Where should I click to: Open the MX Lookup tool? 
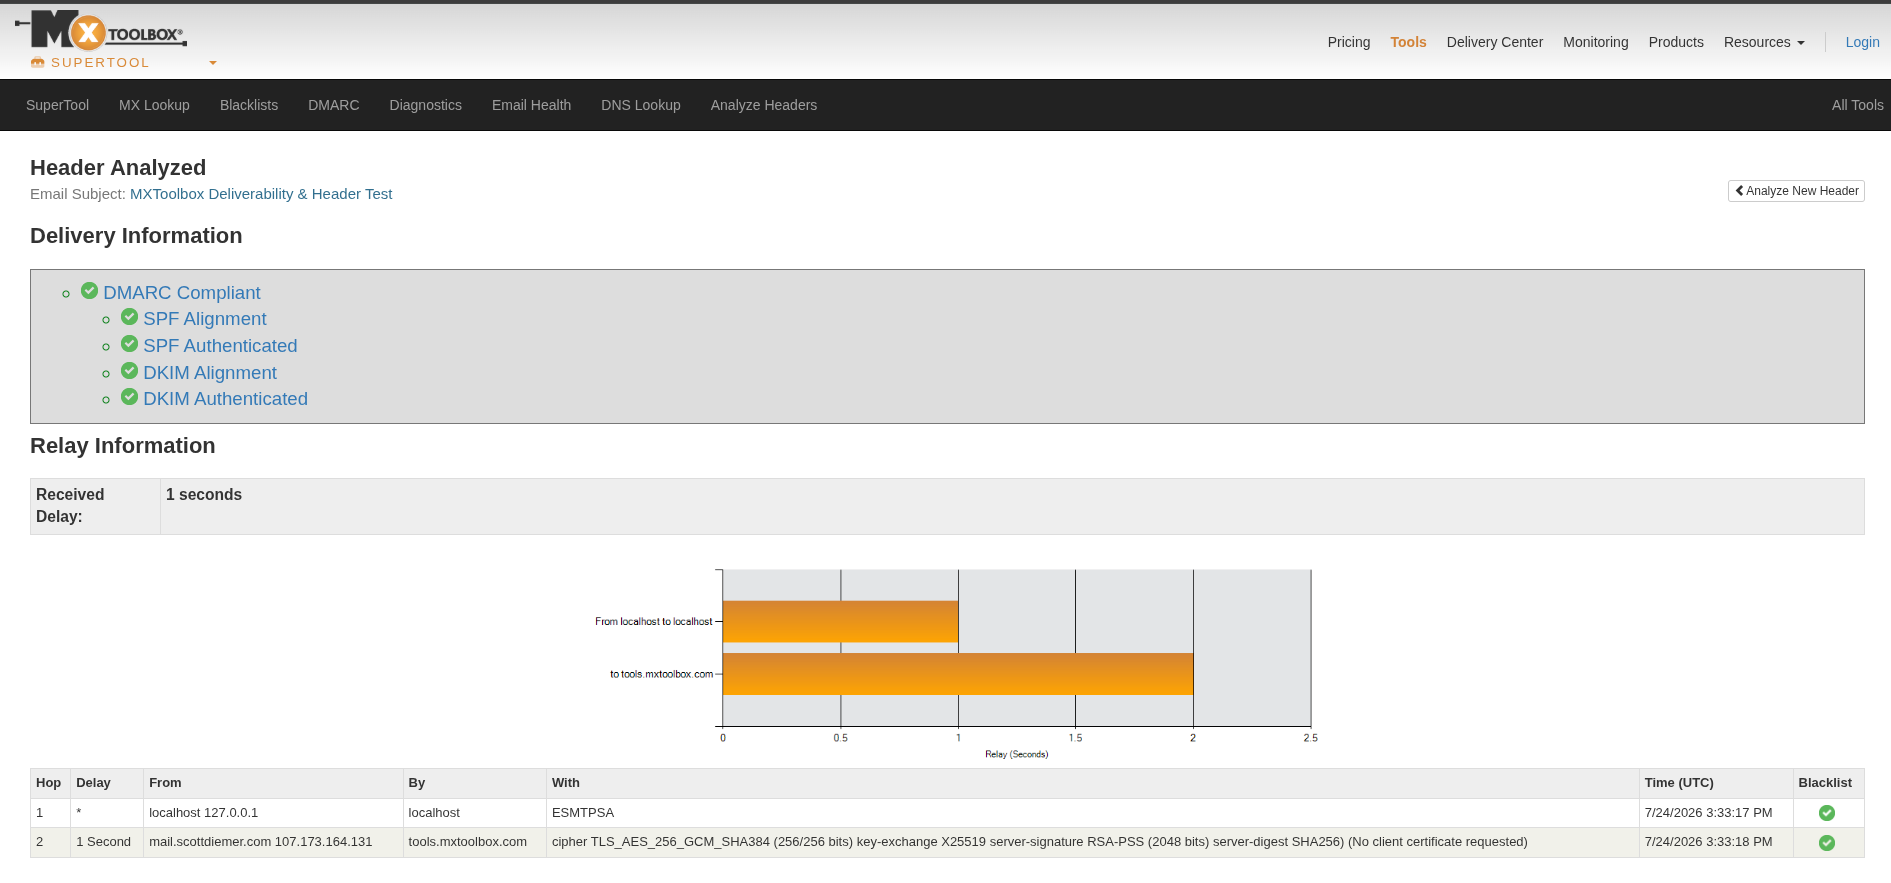(x=154, y=105)
